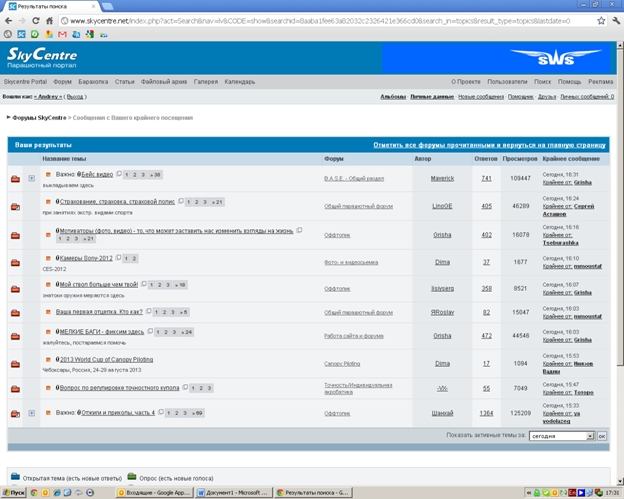Open Skycentre Portal menu item
Screen dimensions: 624x499
point(25,82)
